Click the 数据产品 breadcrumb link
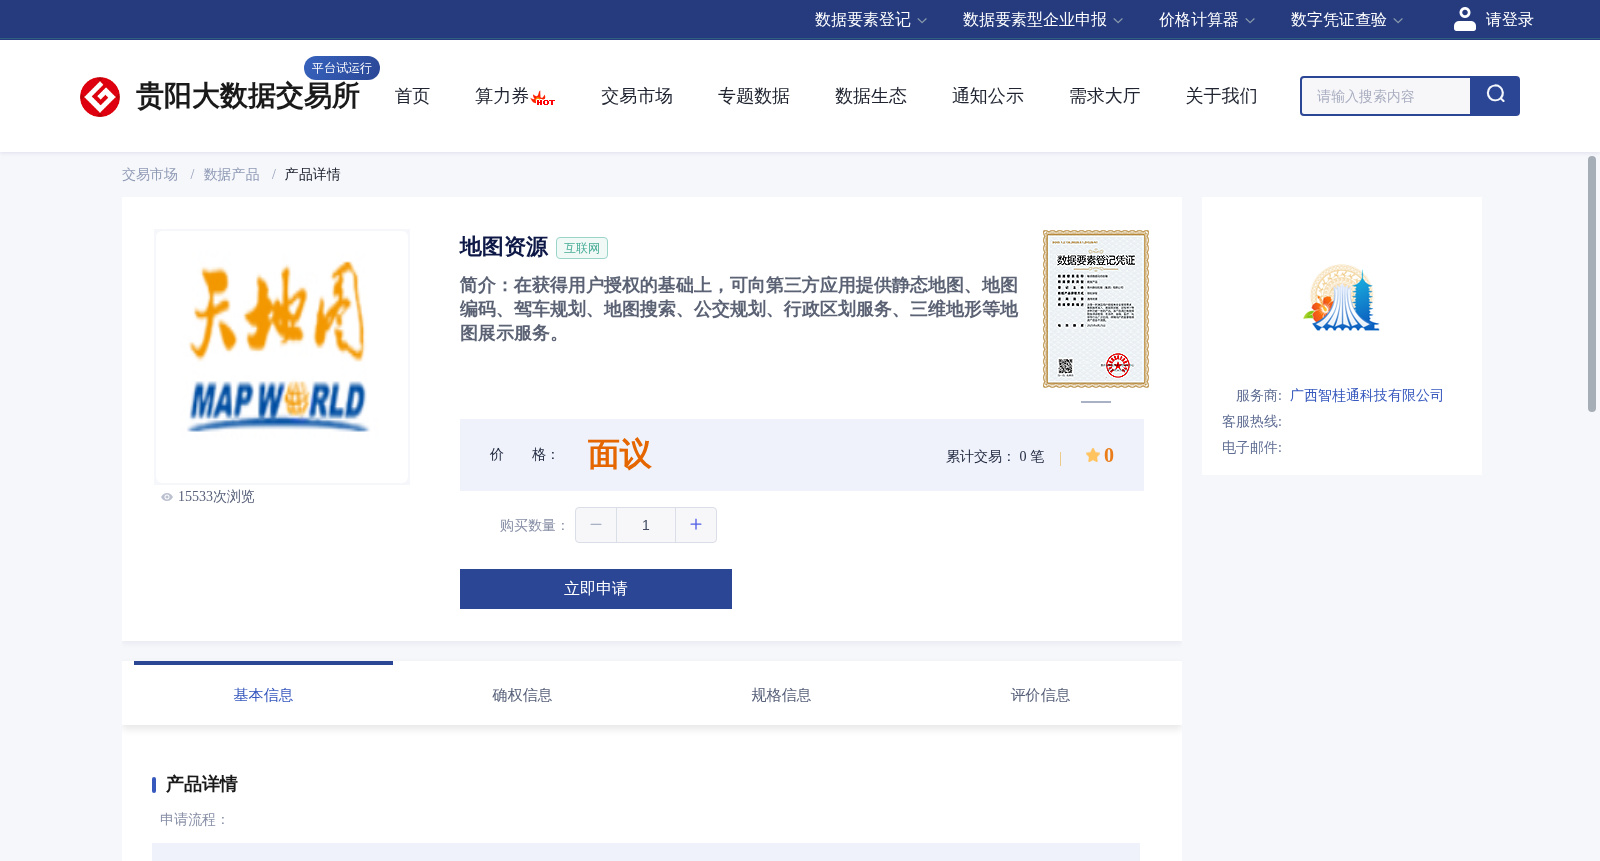This screenshot has width=1600, height=861. tap(232, 175)
